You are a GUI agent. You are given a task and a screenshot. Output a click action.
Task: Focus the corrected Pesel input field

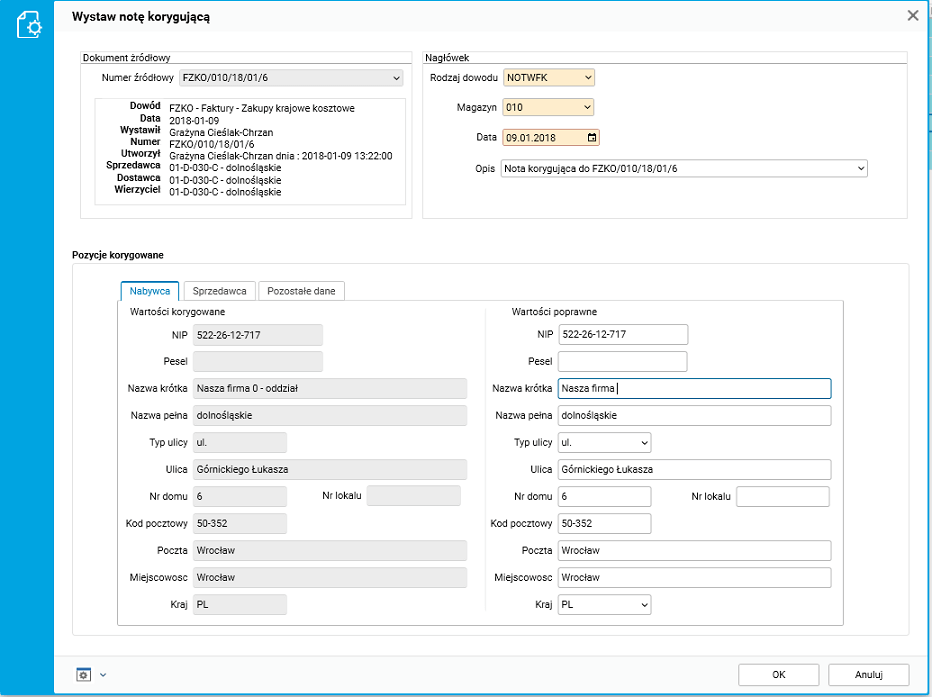pyautogui.click(x=622, y=362)
